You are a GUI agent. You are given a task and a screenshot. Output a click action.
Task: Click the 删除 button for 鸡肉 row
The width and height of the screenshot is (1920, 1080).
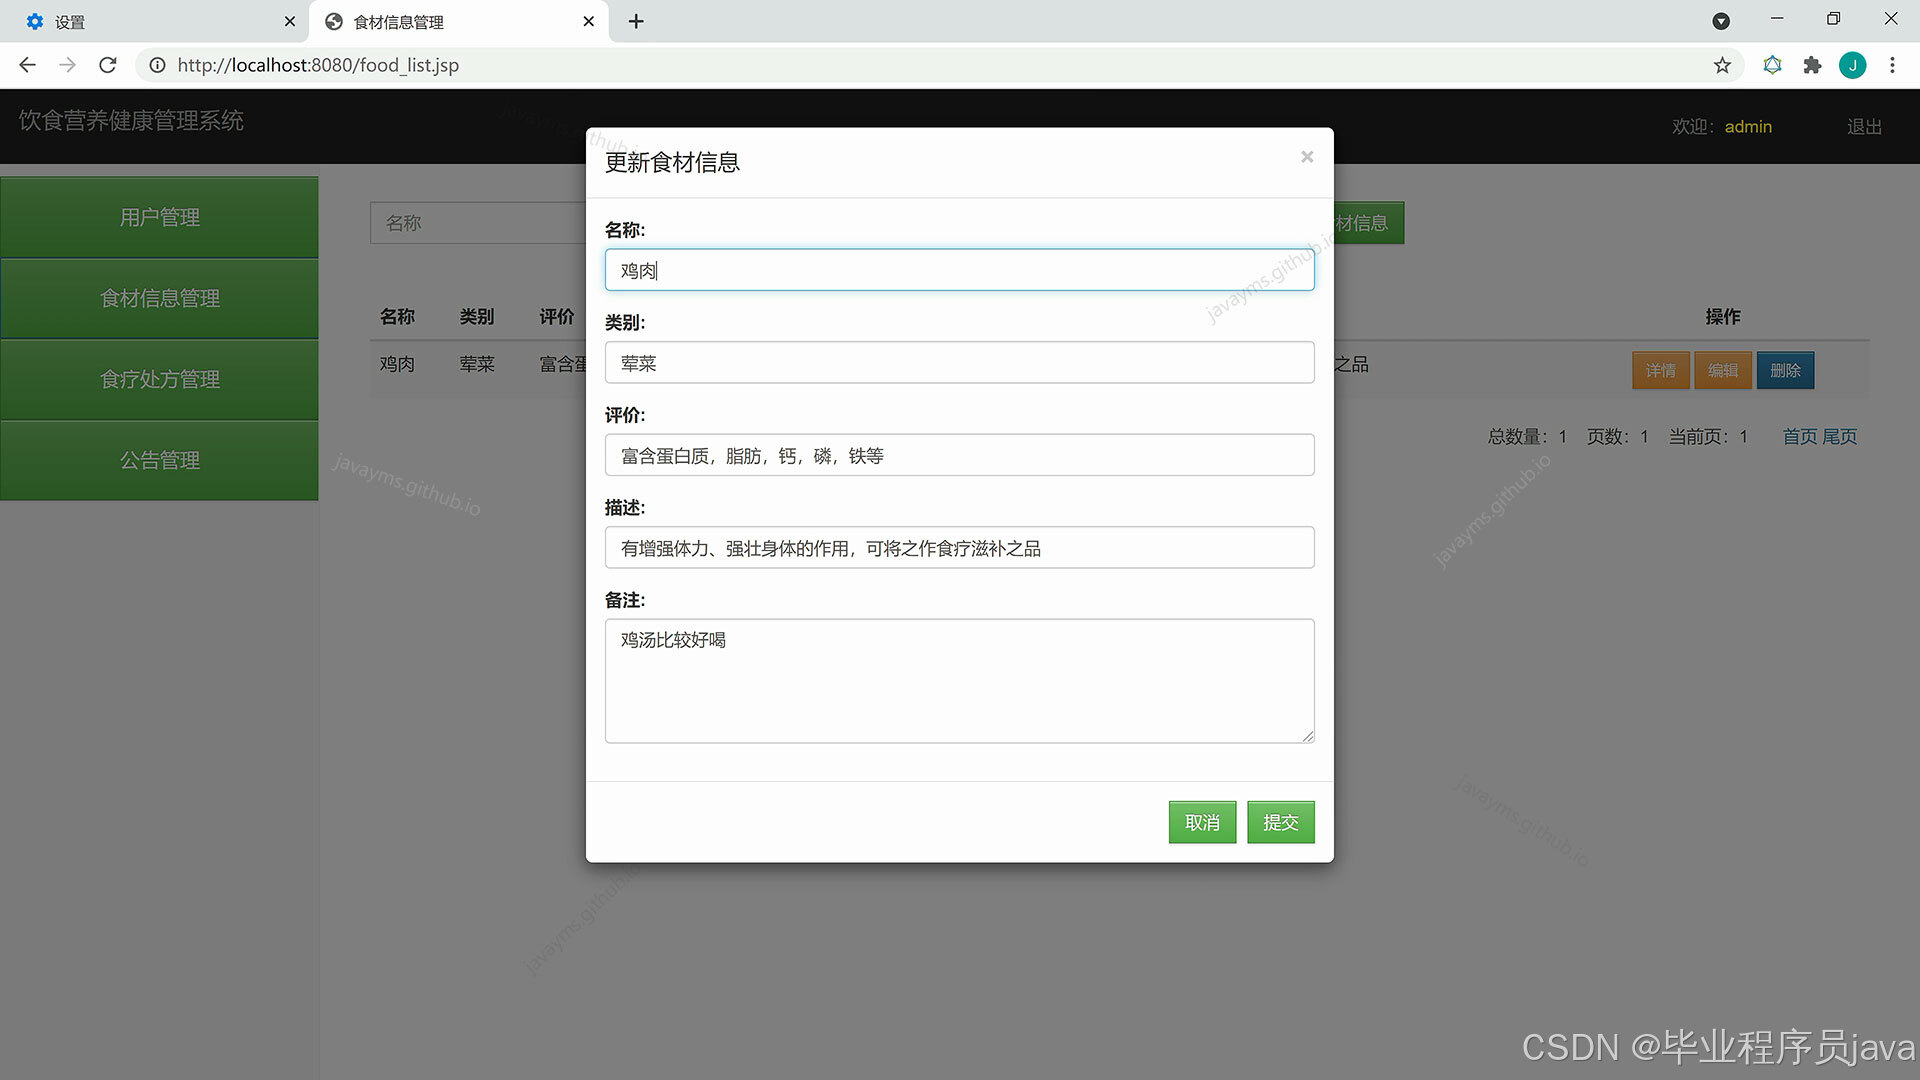pyautogui.click(x=1785, y=370)
